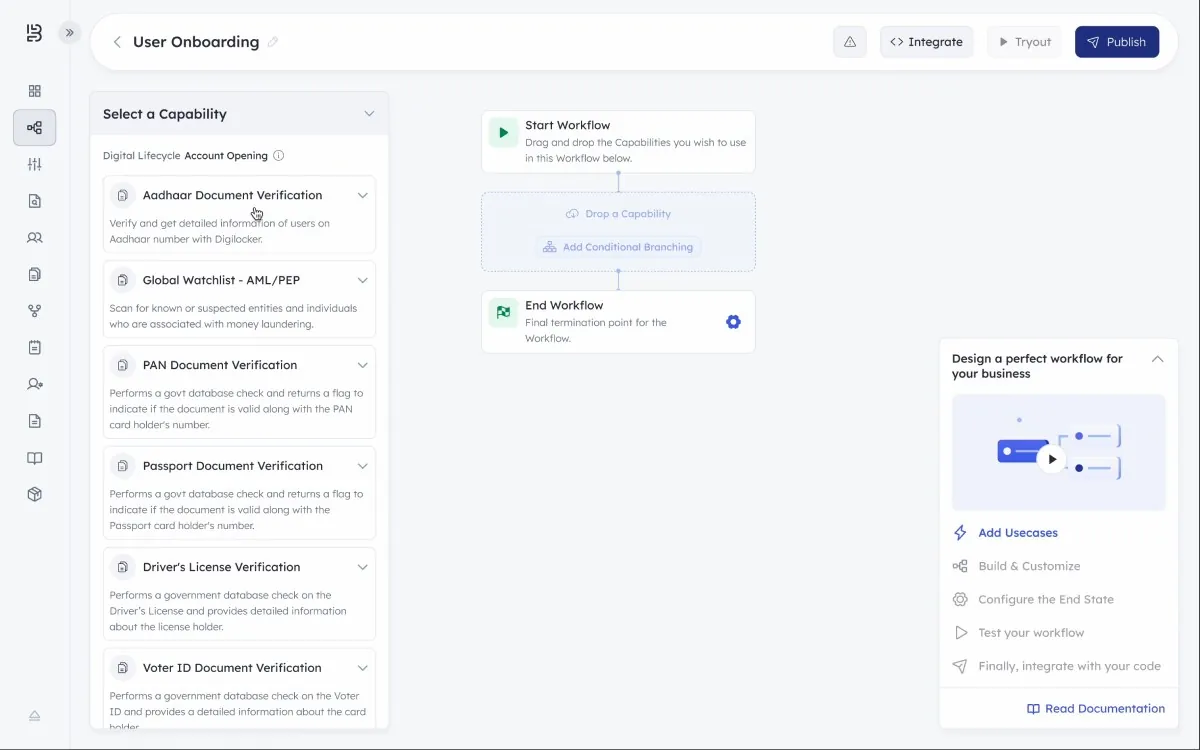Open the add-user sidebar icon
The height and width of the screenshot is (750, 1200).
coord(35,384)
